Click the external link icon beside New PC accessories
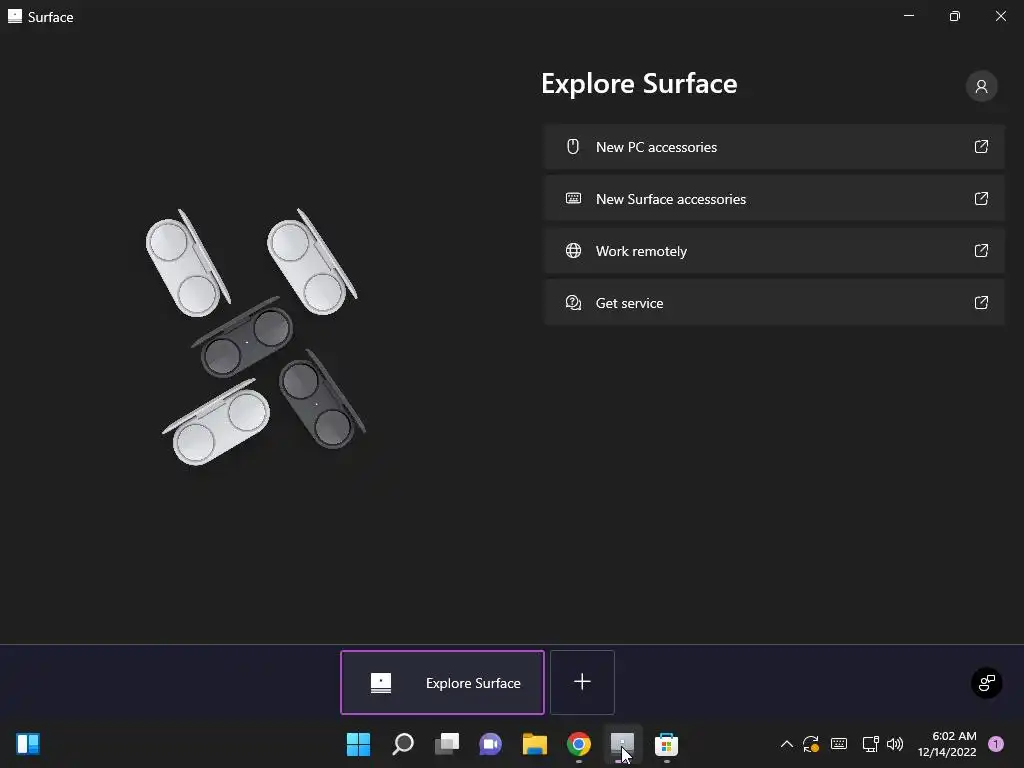1024x768 pixels. click(981, 146)
